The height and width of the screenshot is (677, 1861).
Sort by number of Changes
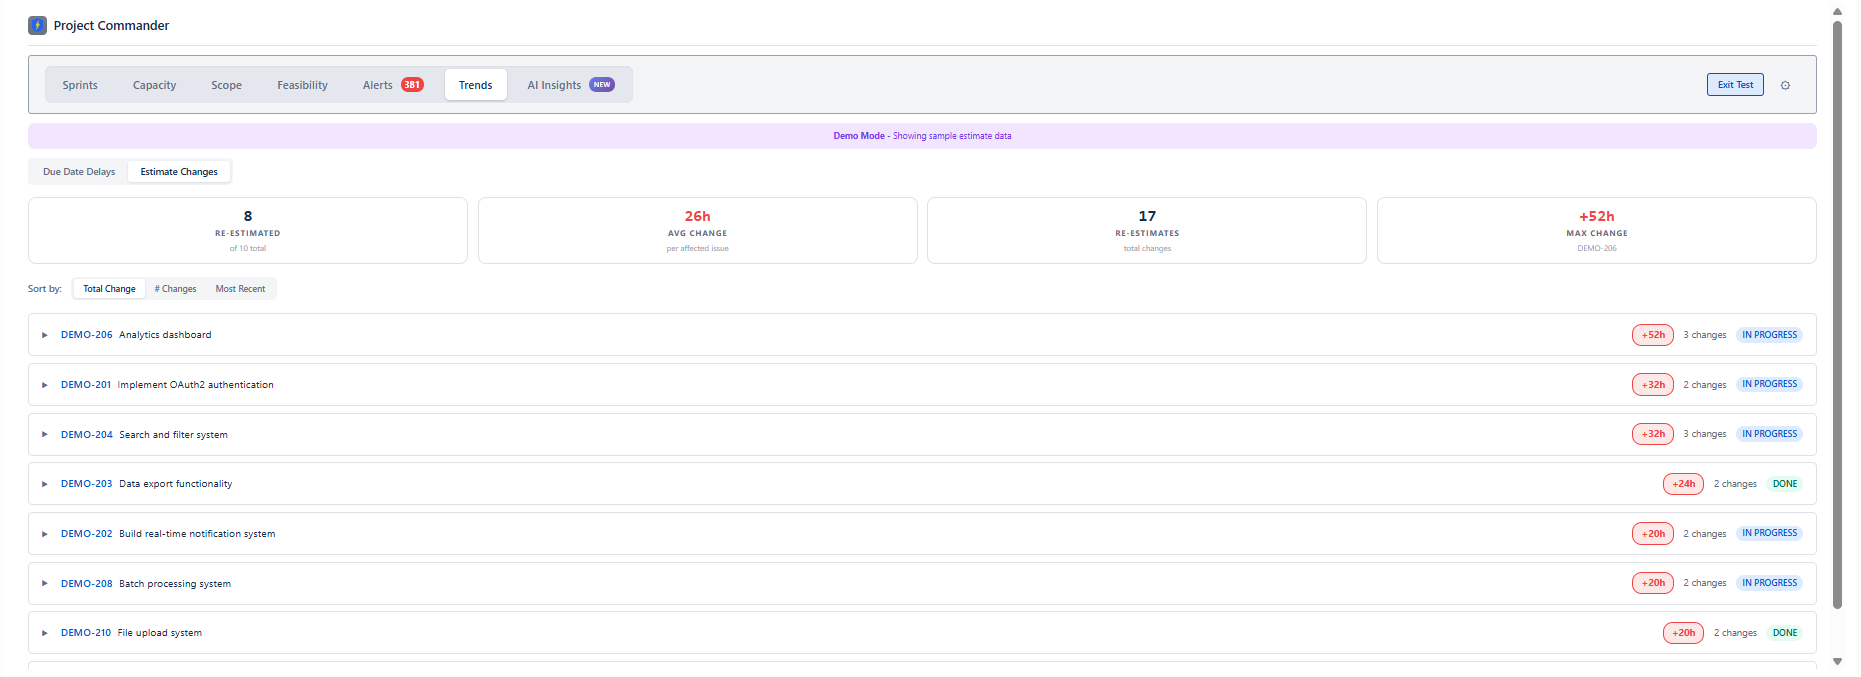click(x=175, y=289)
